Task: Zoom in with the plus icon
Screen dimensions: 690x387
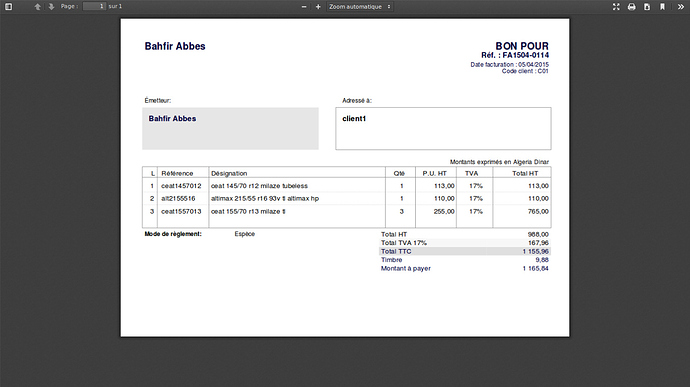Action: pos(318,7)
